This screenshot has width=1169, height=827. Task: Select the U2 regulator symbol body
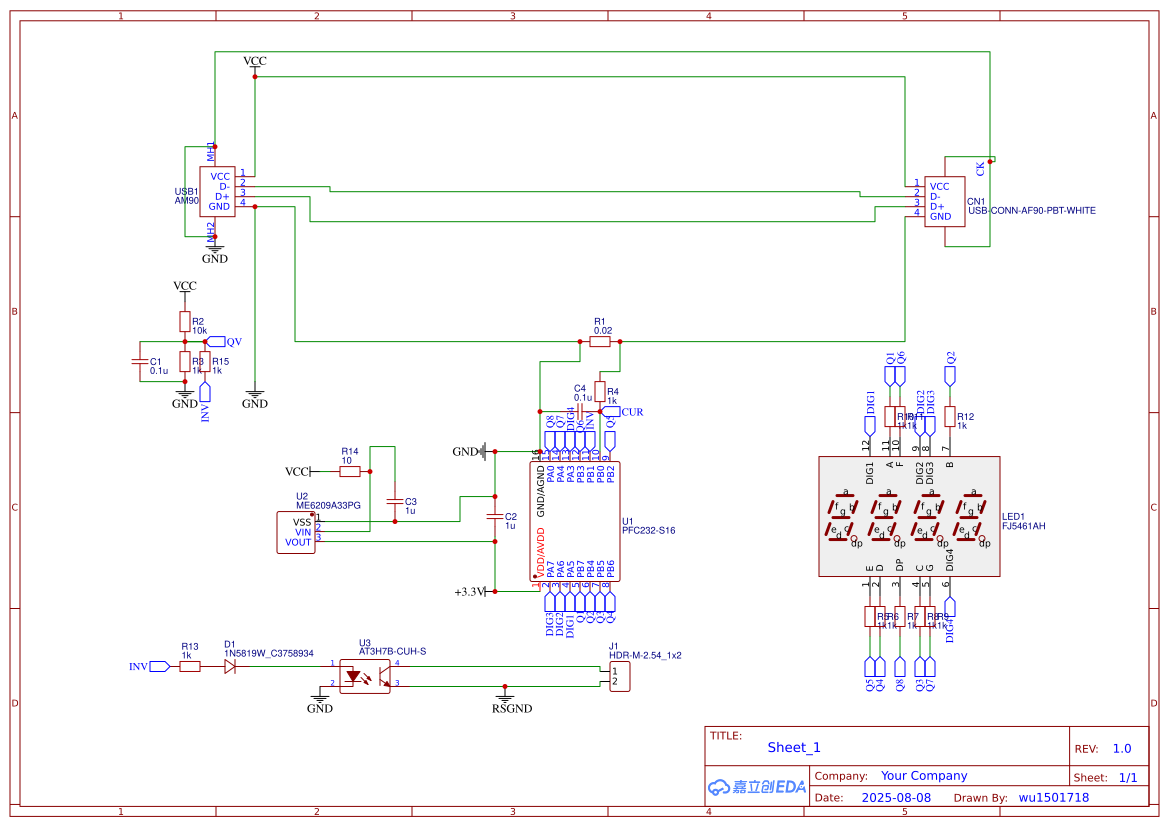pos(295,532)
